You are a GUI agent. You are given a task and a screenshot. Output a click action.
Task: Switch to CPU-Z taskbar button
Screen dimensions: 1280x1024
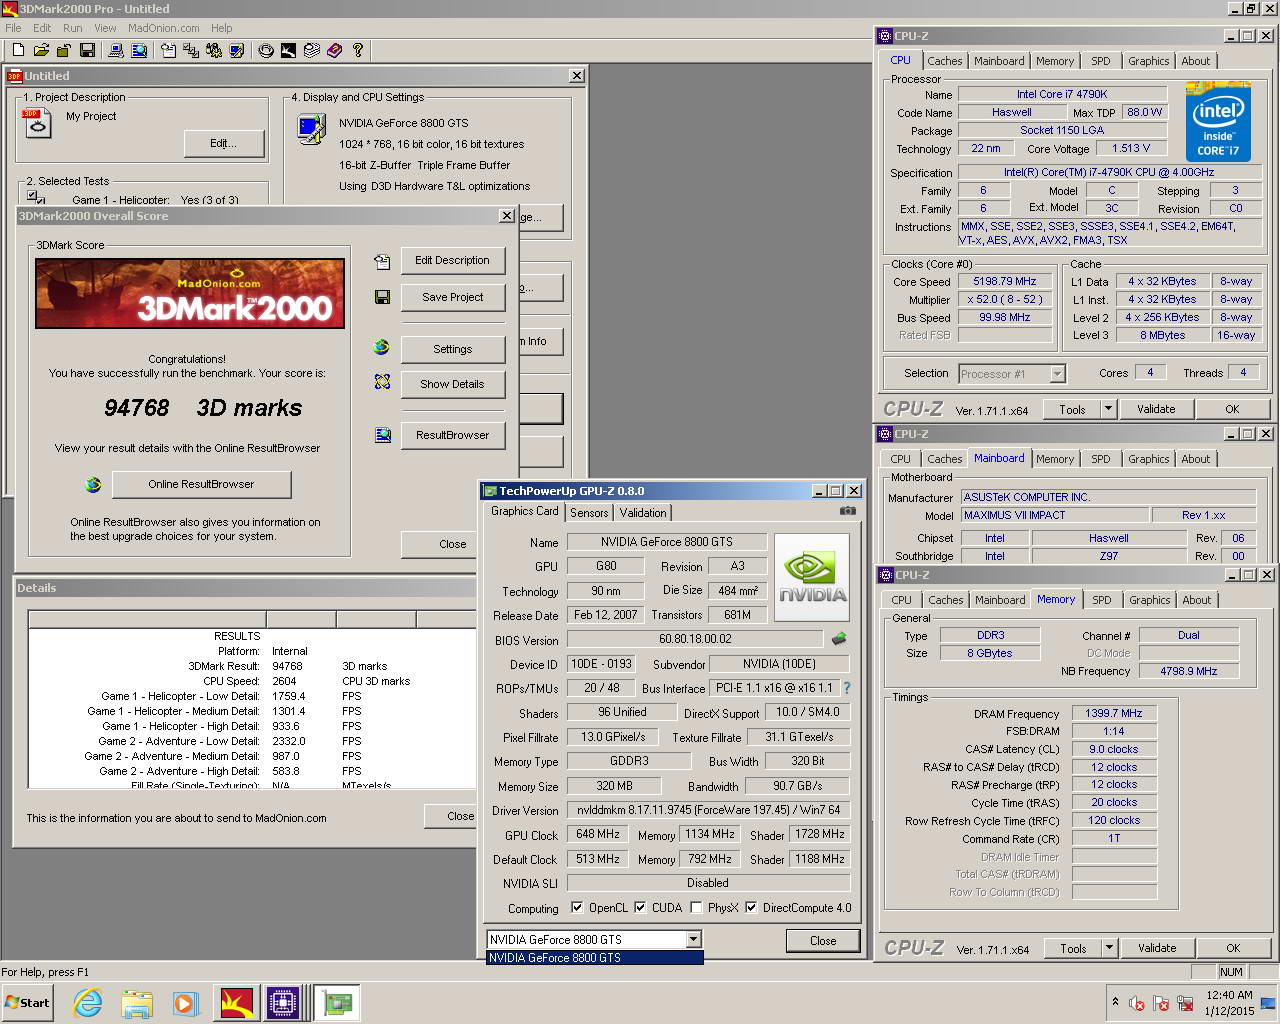coord(284,1003)
